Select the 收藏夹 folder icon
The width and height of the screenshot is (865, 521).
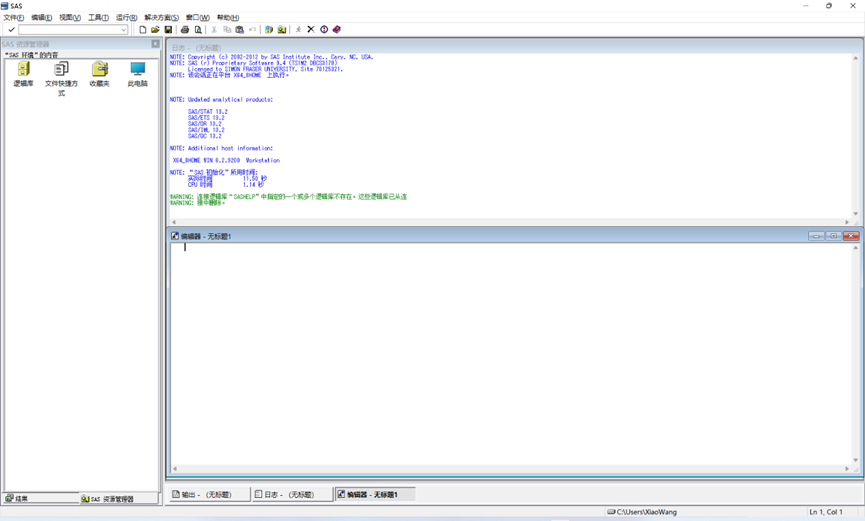(100, 75)
